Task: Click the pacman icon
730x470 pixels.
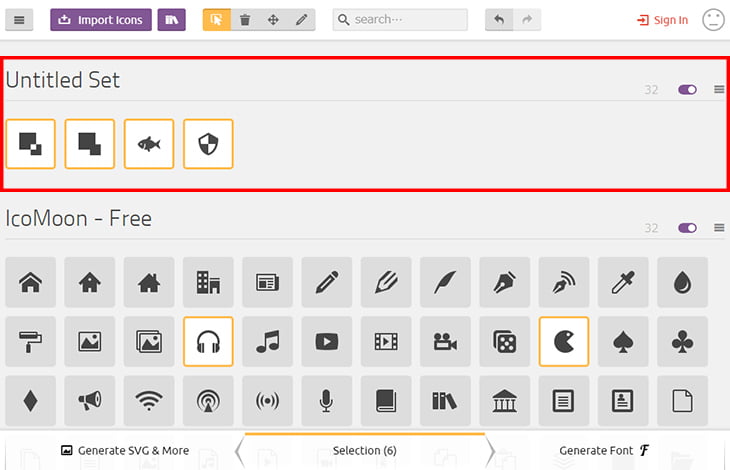Action: [564, 342]
